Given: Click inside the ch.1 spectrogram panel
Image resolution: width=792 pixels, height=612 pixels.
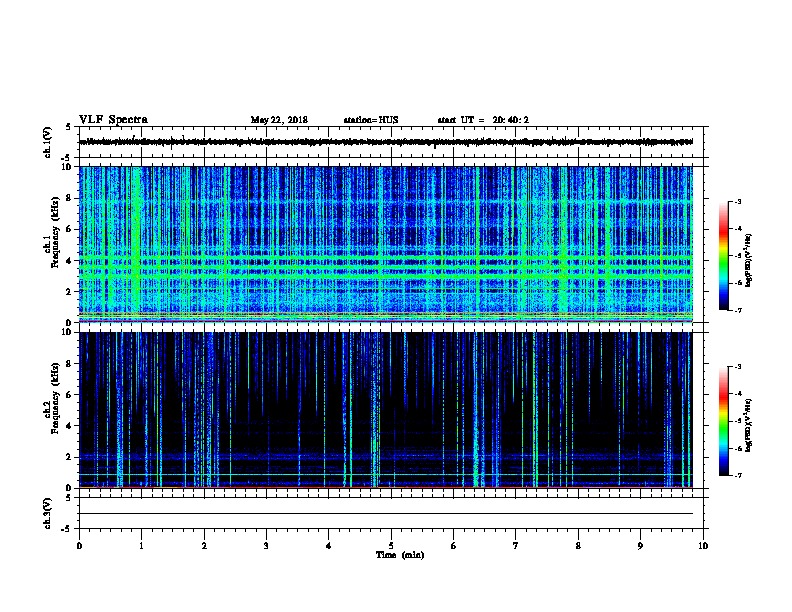Looking at the screenshot, I should click(386, 244).
